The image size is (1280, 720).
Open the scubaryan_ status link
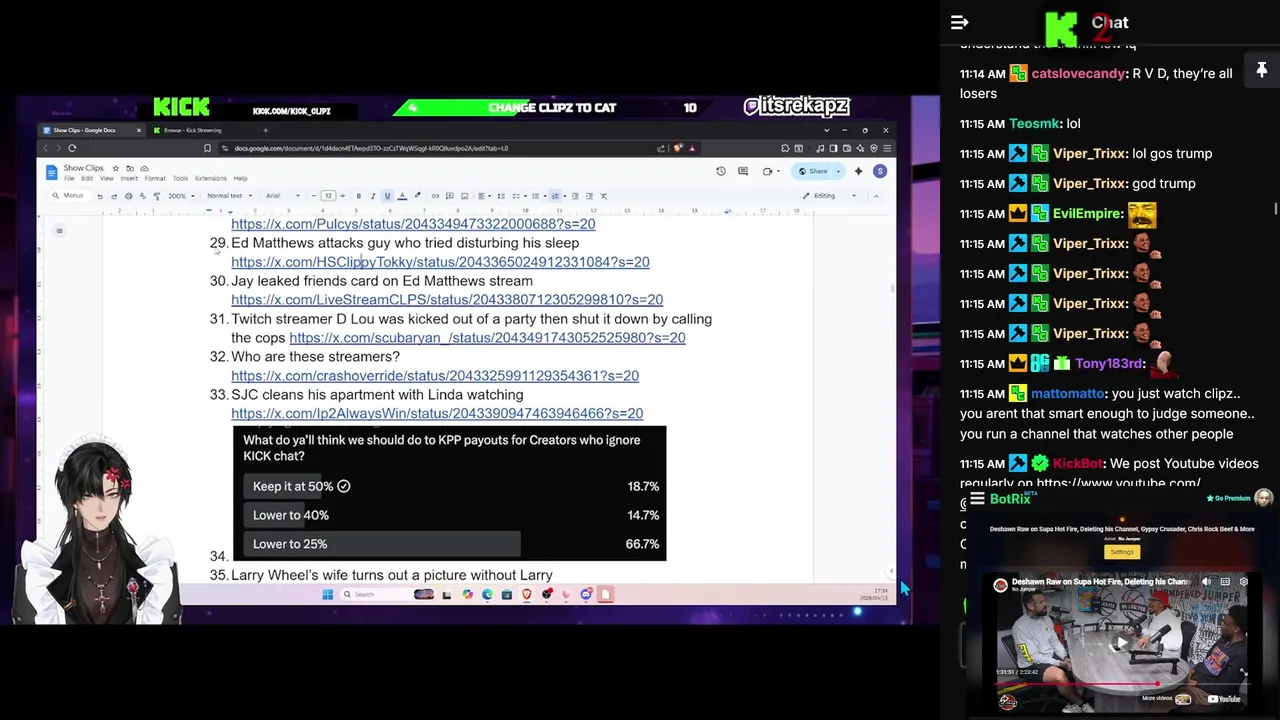pos(487,338)
